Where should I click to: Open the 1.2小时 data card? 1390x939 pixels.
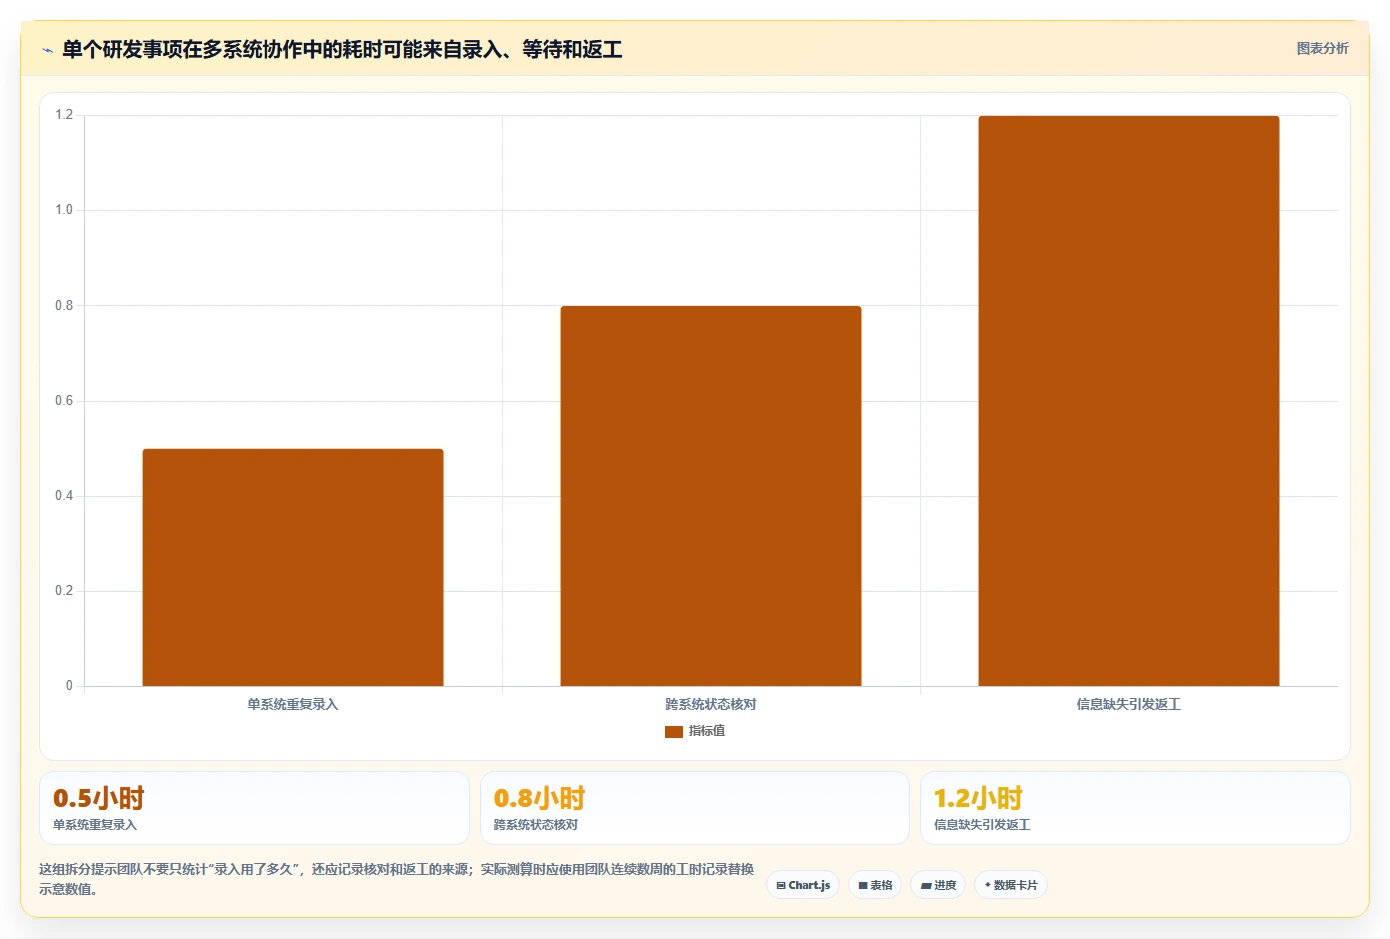point(1135,808)
